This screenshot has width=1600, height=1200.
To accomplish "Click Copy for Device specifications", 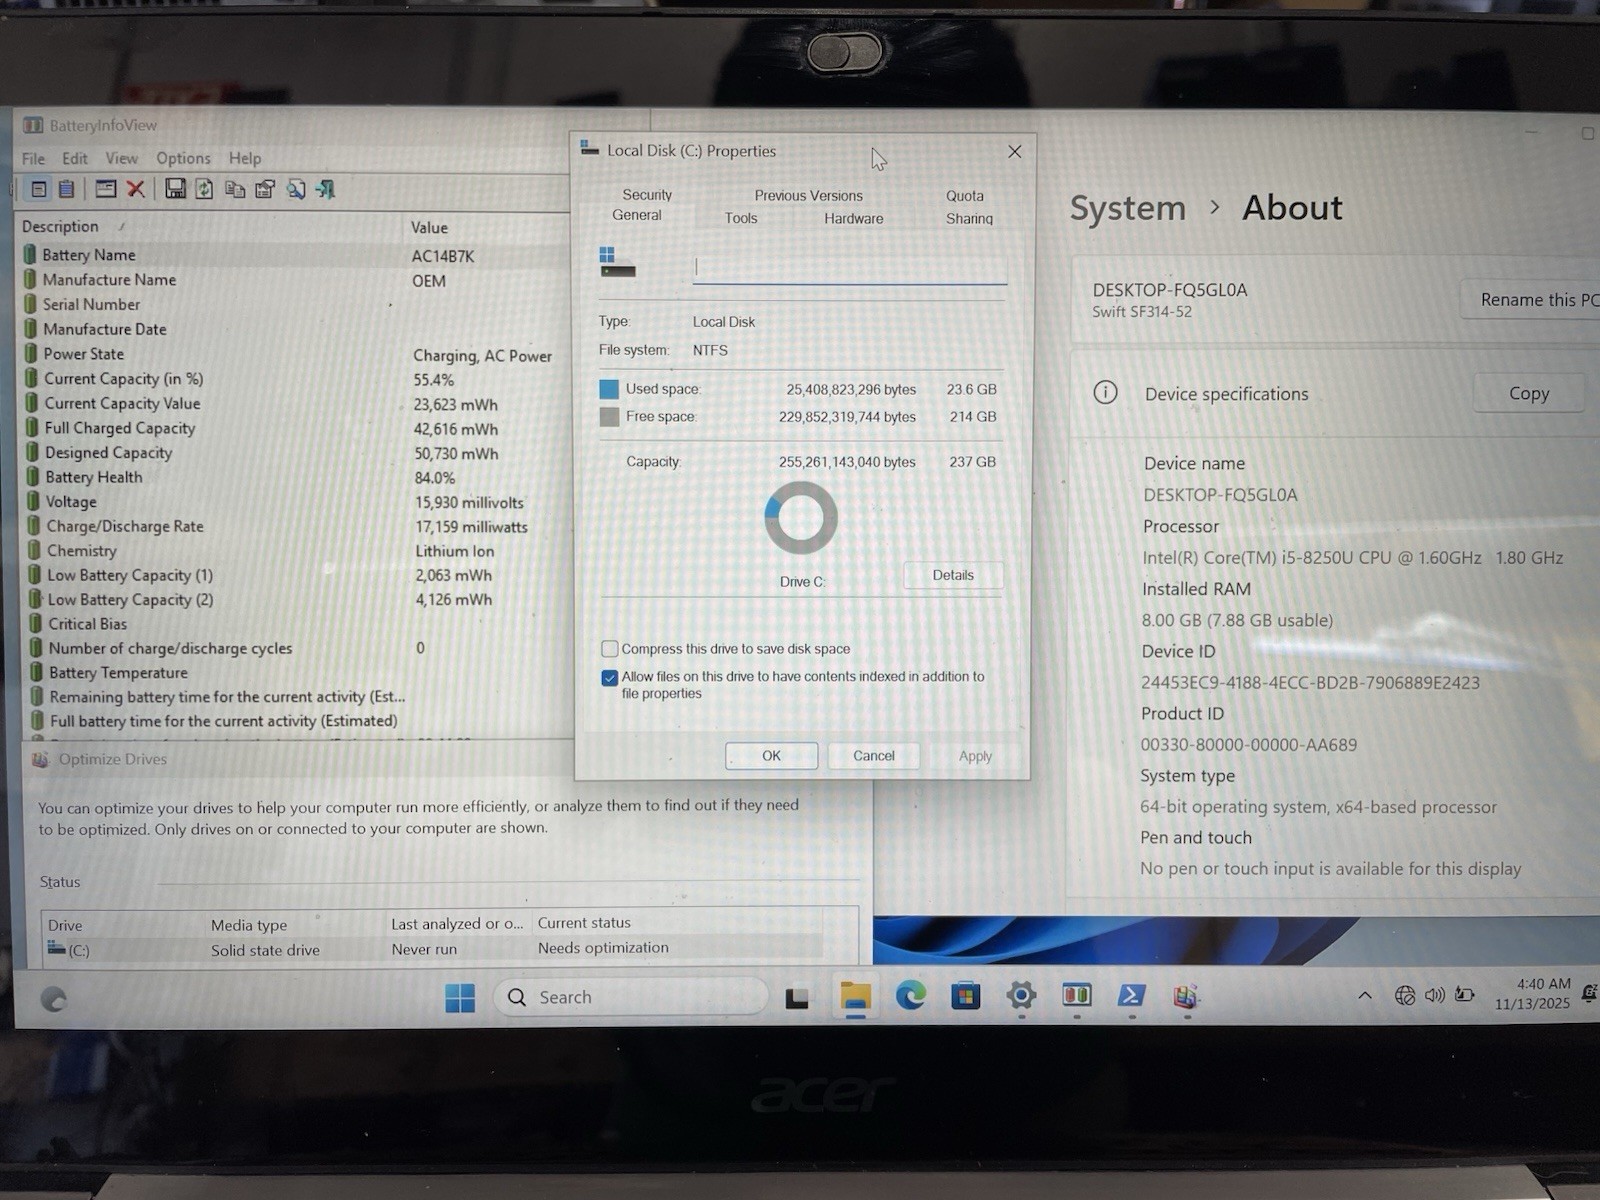I will (1529, 393).
